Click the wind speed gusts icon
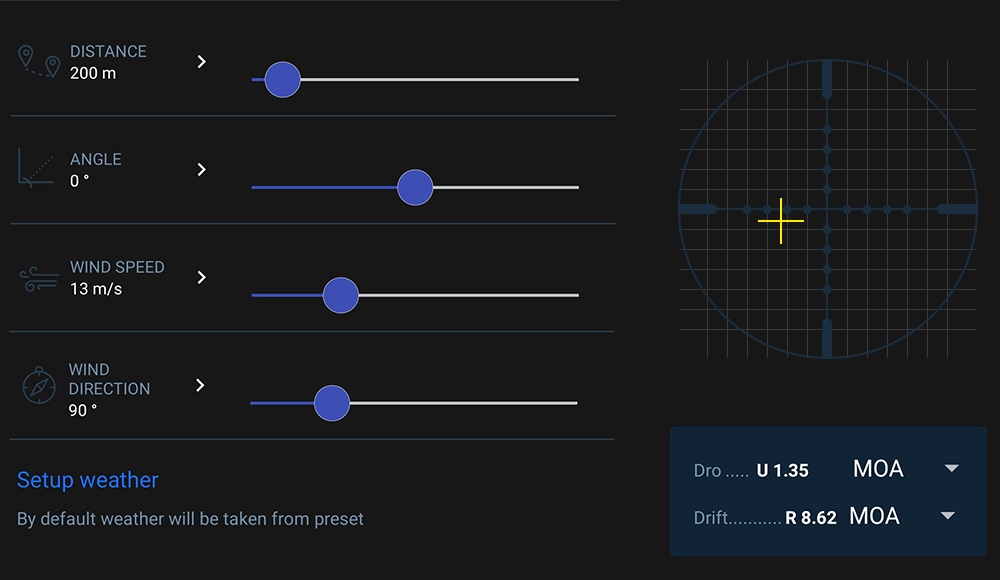This screenshot has width=1000, height=580. tap(39, 278)
